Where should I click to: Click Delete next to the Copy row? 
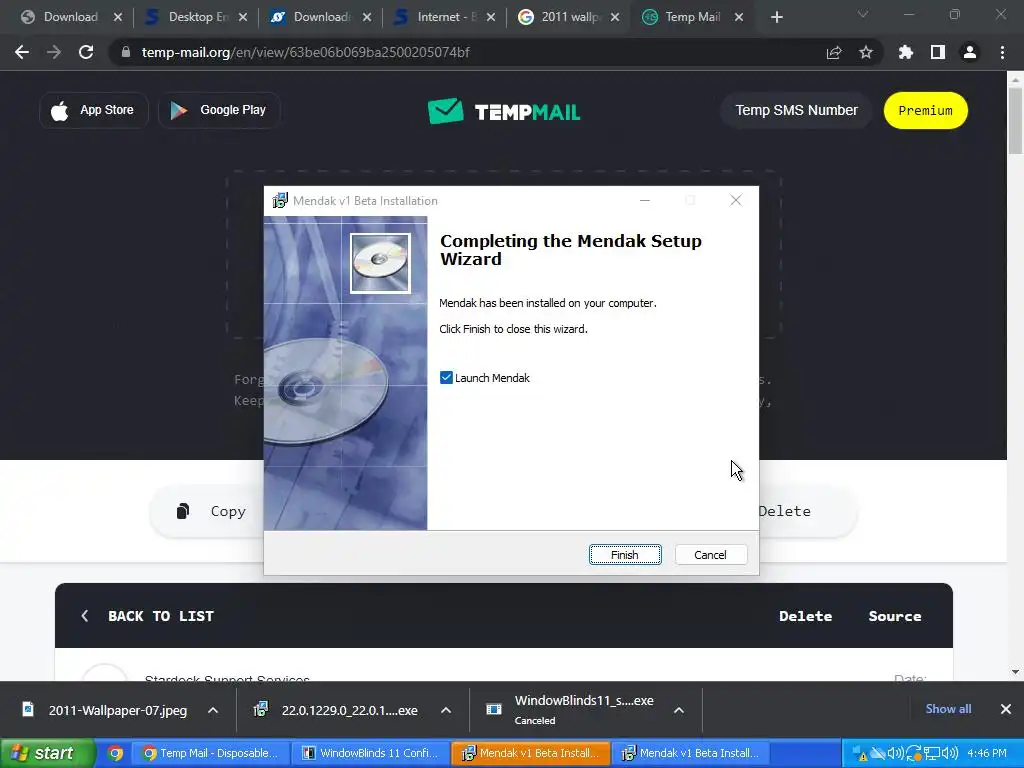(x=784, y=511)
